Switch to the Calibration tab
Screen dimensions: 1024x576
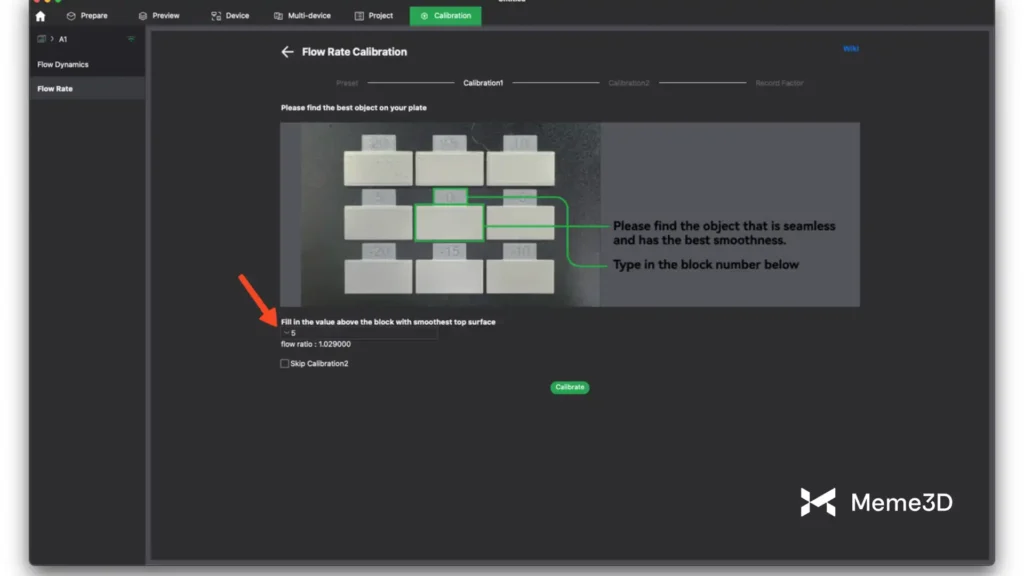click(x=445, y=16)
